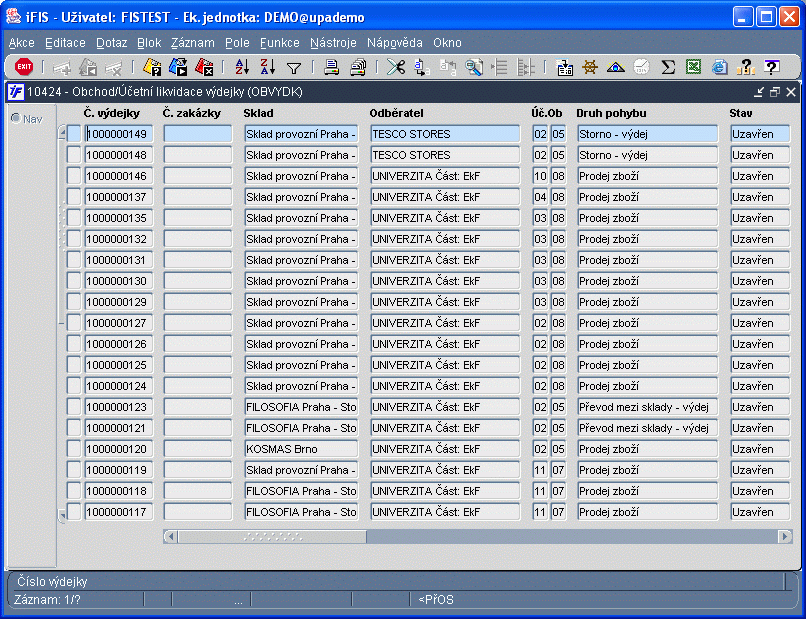Sort descending with the Z-A icon

pyautogui.click(x=268, y=67)
